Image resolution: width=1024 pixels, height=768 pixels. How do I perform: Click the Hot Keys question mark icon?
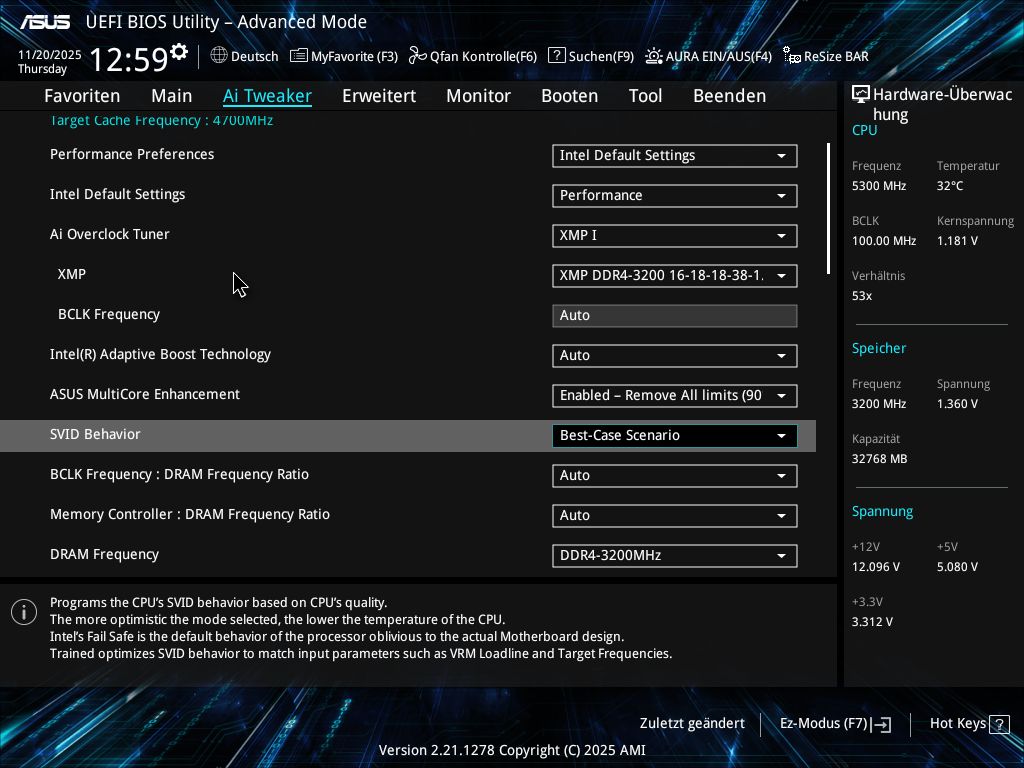999,724
